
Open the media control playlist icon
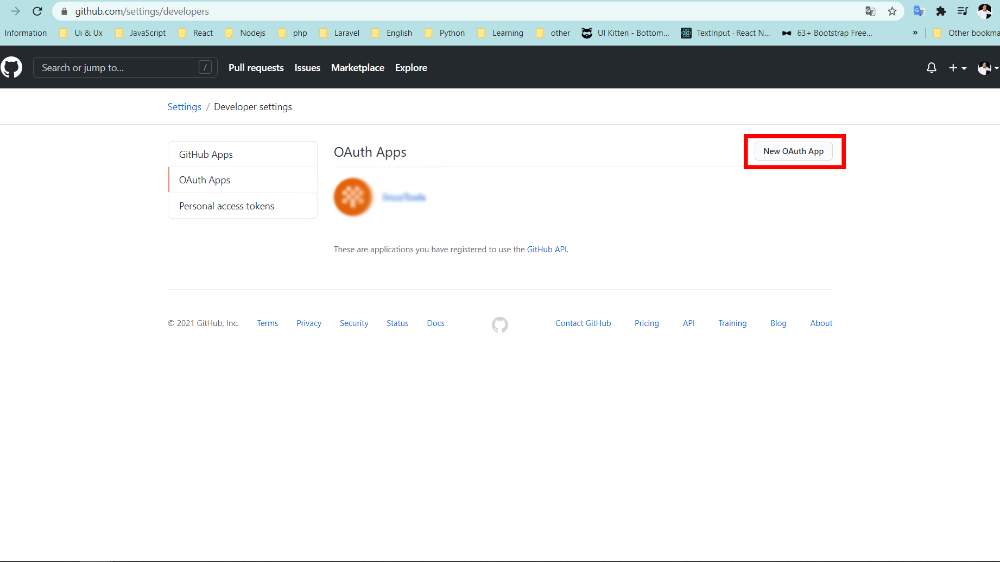[962, 11]
